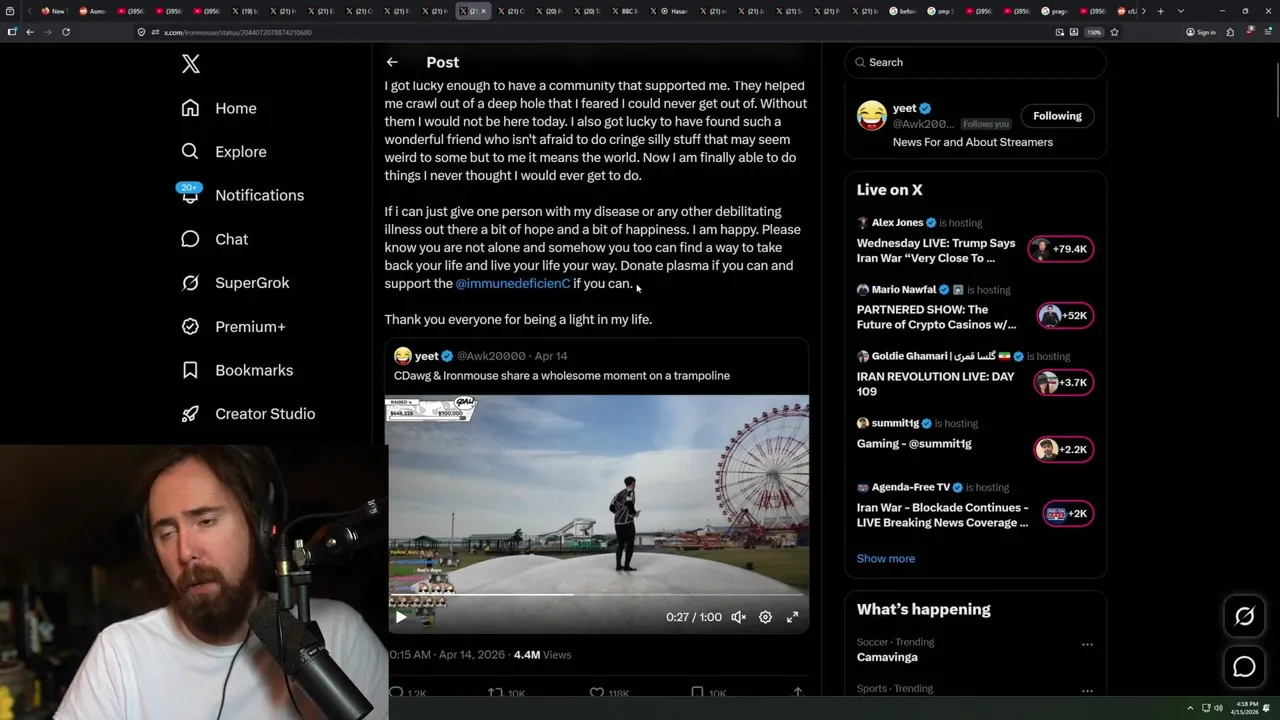Open a new browser tab with plus
This screenshot has width=1280, height=720.
pyautogui.click(x=1161, y=11)
